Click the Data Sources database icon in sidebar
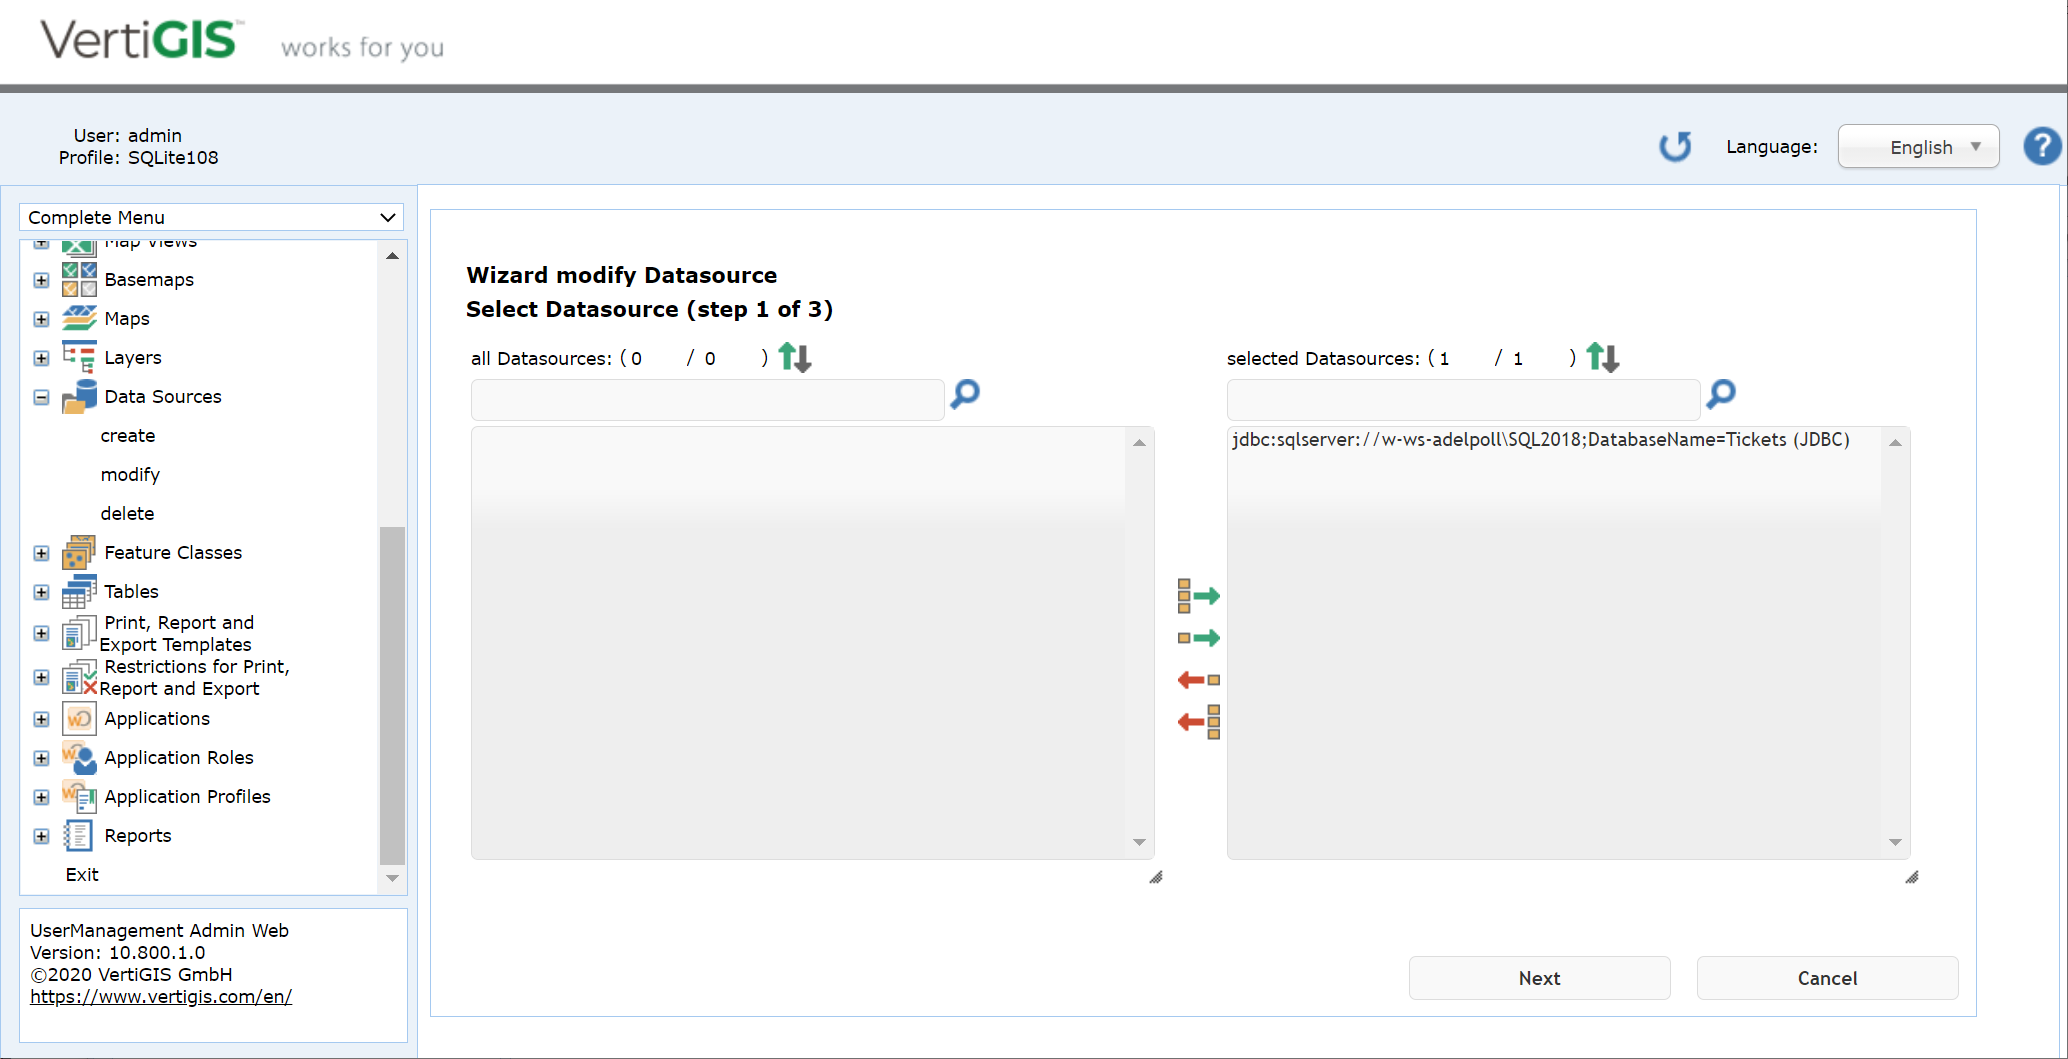 click(78, 396)
